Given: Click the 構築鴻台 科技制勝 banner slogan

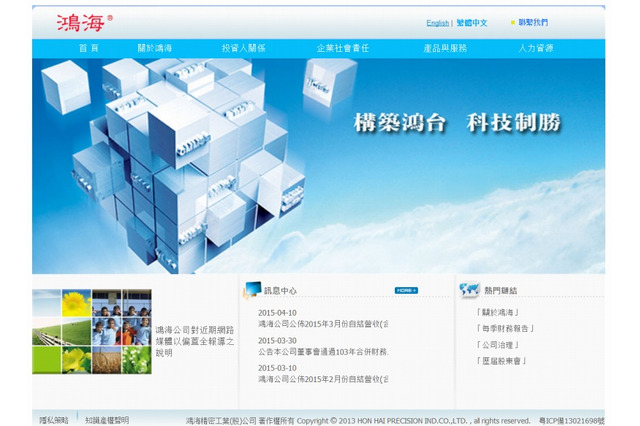Looking at the screenshot, I should [x=457, y=123].
